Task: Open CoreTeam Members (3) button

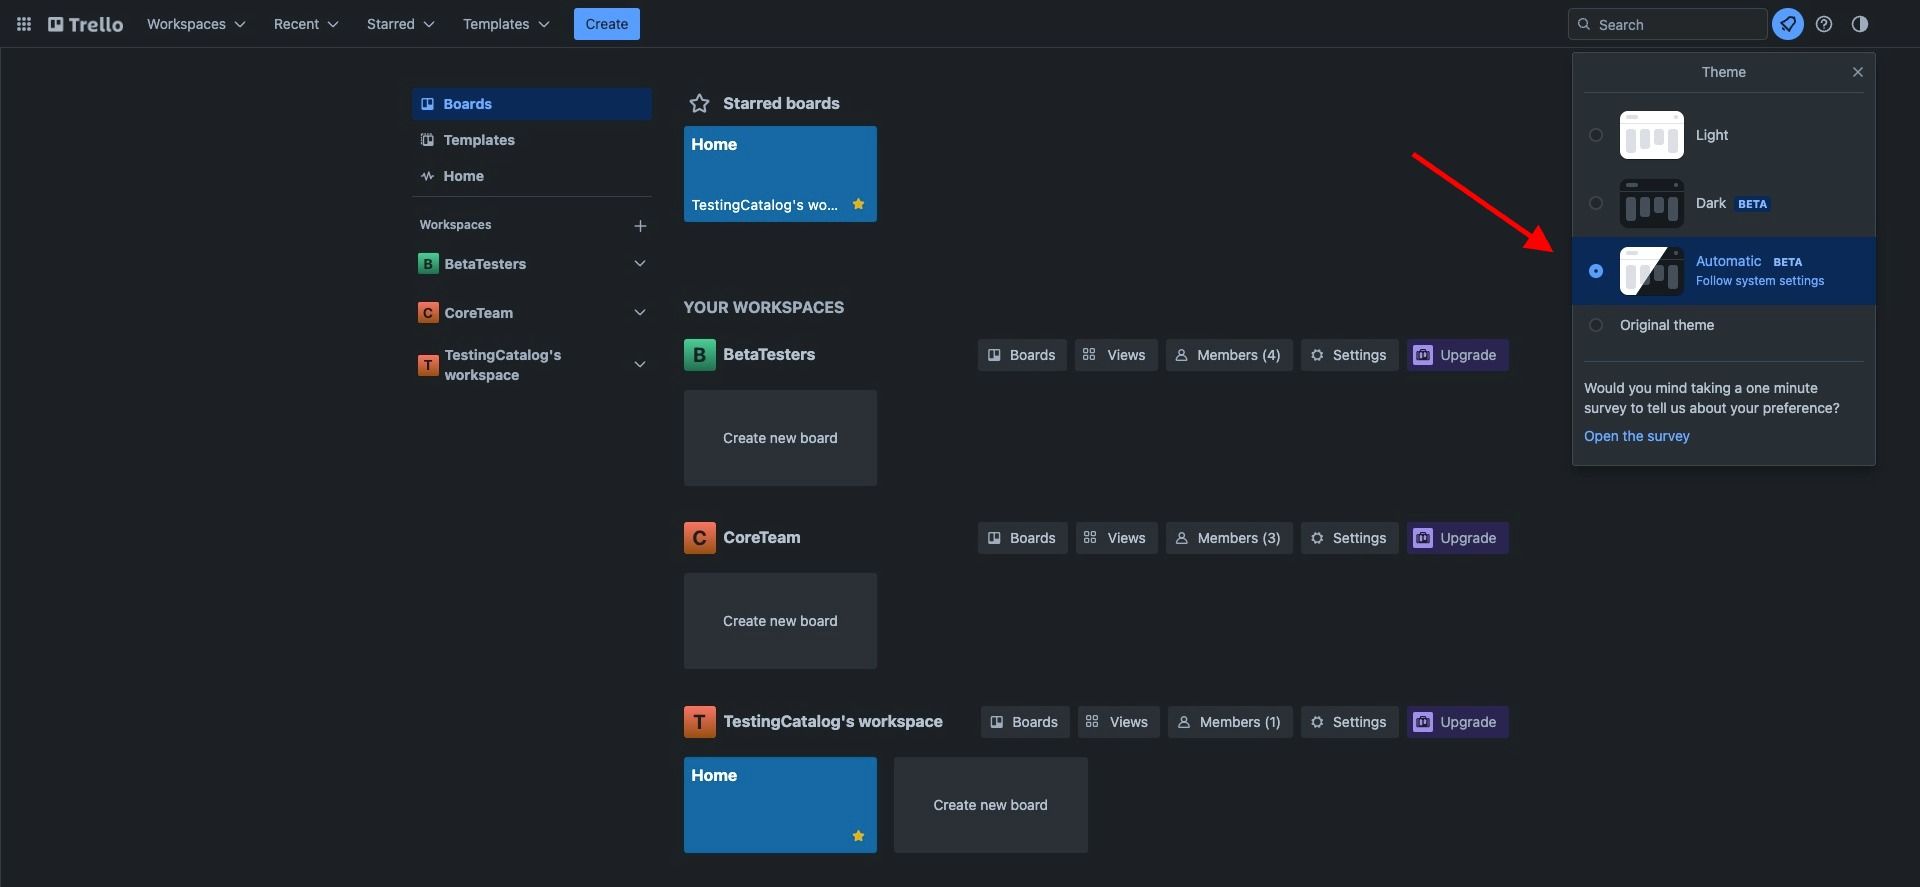Action: [1229, 538]
